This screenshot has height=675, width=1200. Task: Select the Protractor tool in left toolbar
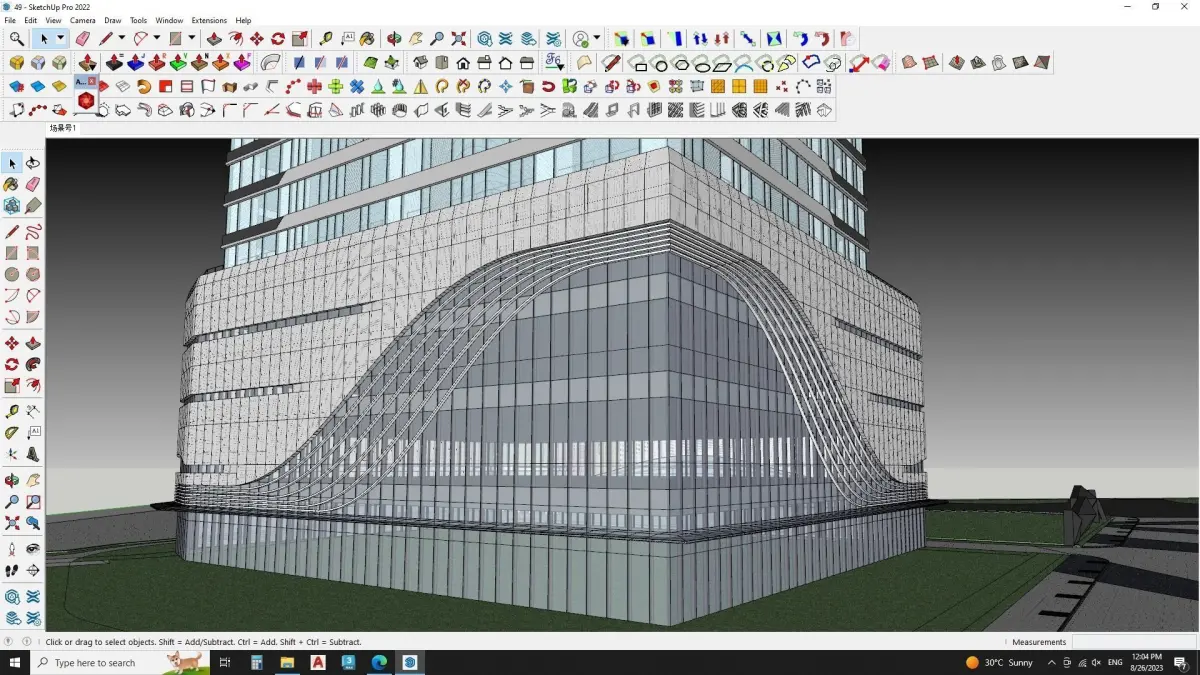pos(12,433)
